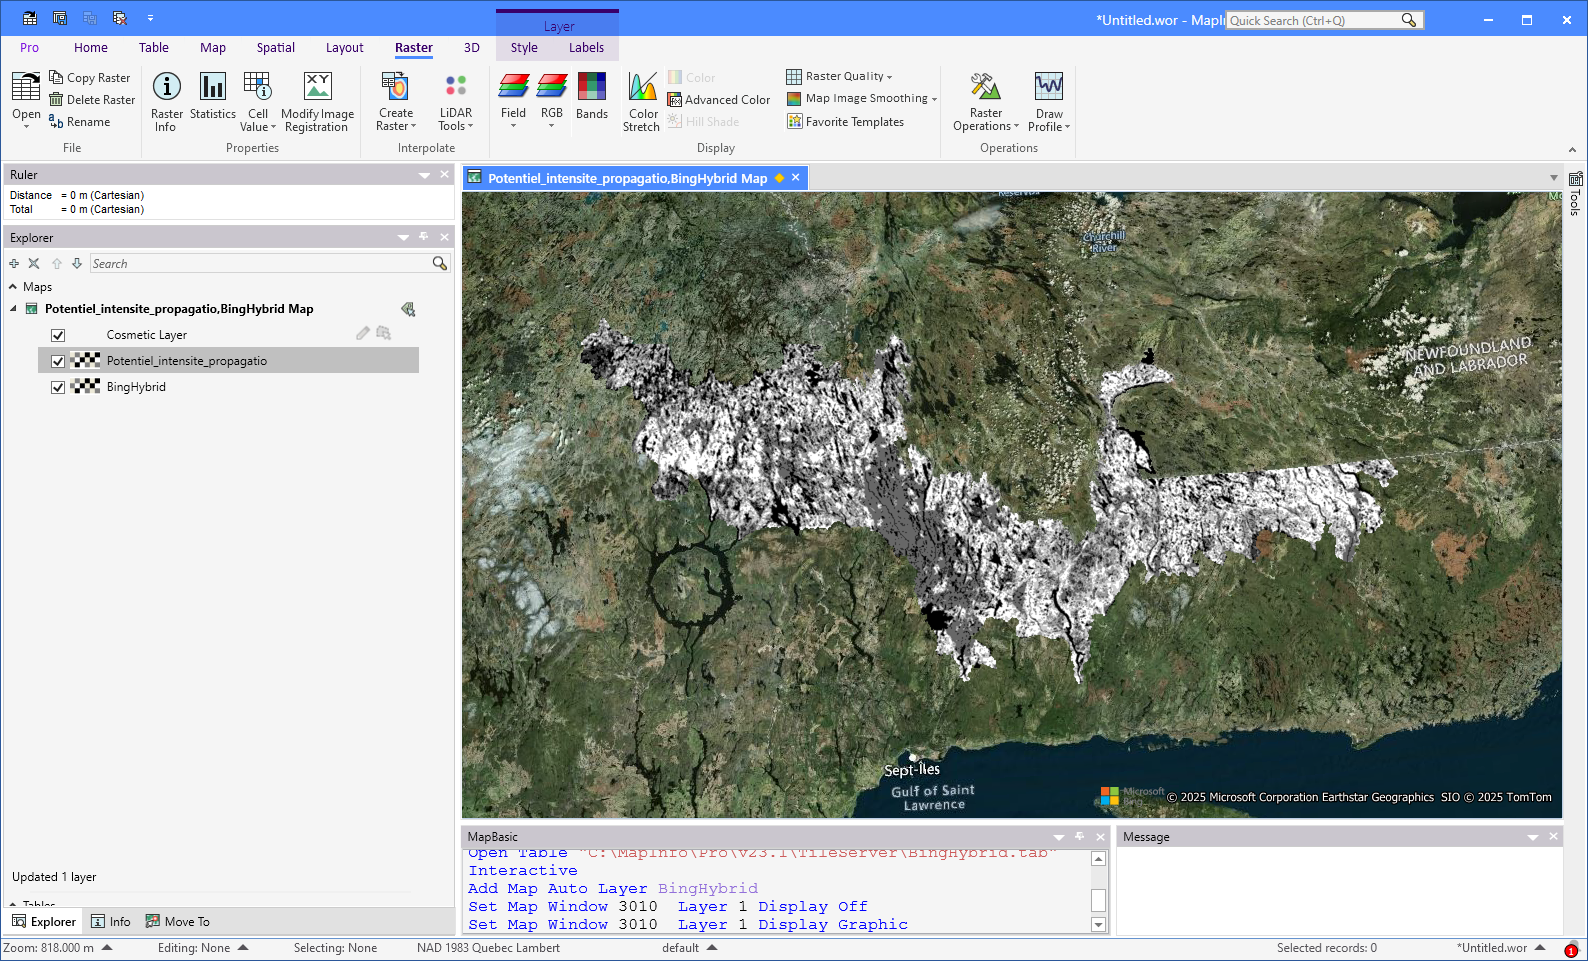Click the Explorer search field

[x=260, y=264]
